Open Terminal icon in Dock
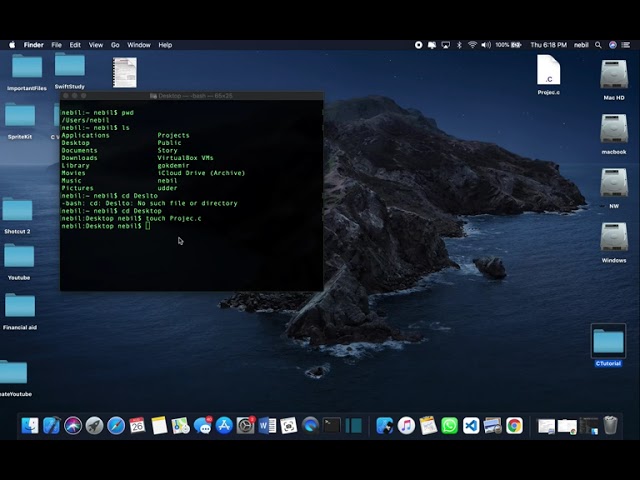The height and width of the screenshot is (480, 640). coord(332,426)
